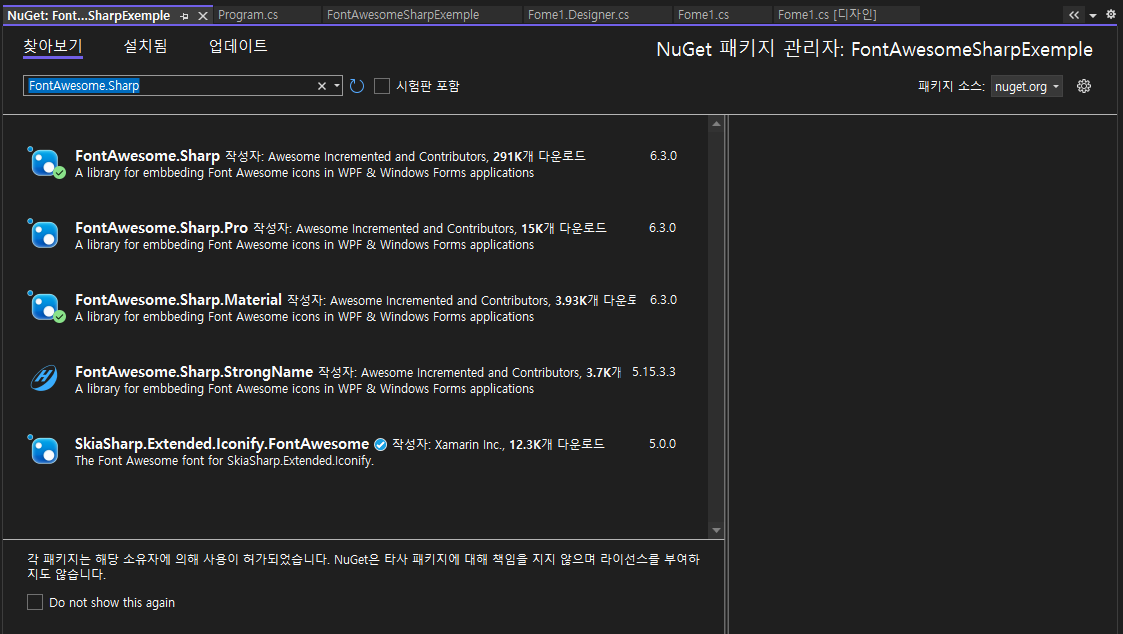Viewport: 1123px width, 634px height.
Task: Click the SkiaSharp description text
Action: tap(224, 461)
